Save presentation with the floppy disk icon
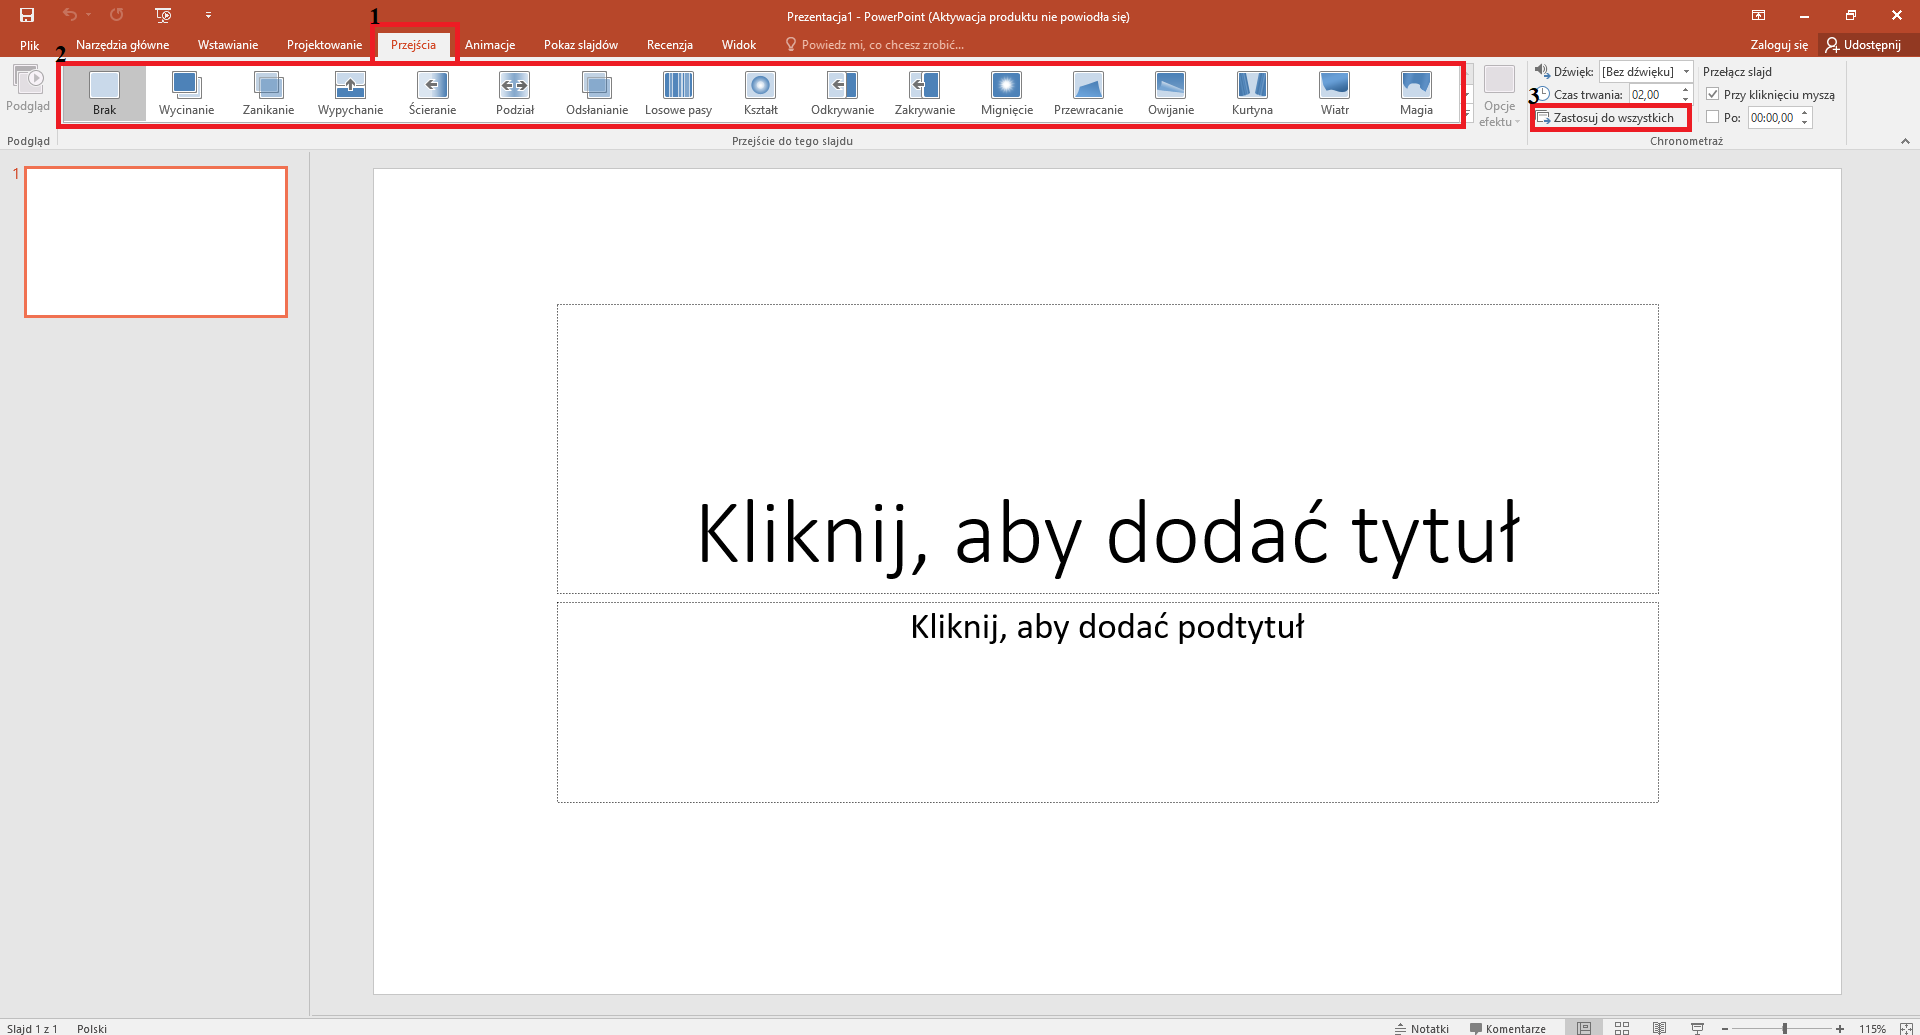1920x1035 pixels. click(x=27, y=15)
